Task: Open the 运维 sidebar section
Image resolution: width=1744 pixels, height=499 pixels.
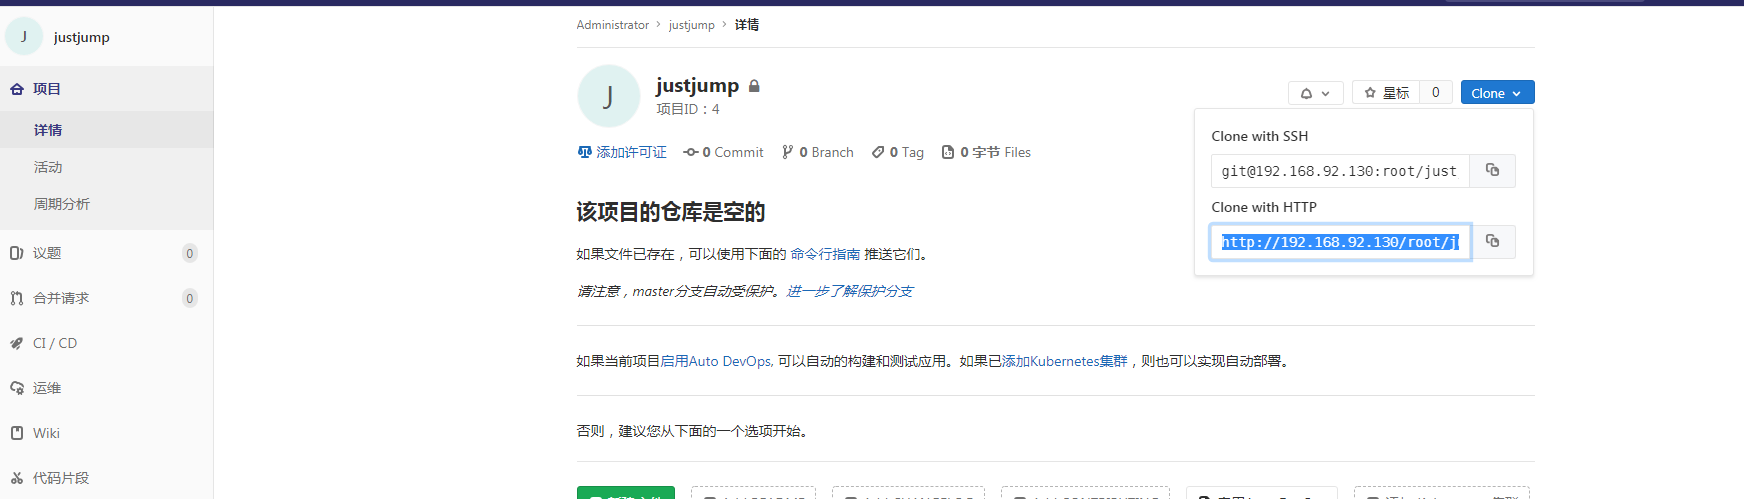Action: coord(106,388)
